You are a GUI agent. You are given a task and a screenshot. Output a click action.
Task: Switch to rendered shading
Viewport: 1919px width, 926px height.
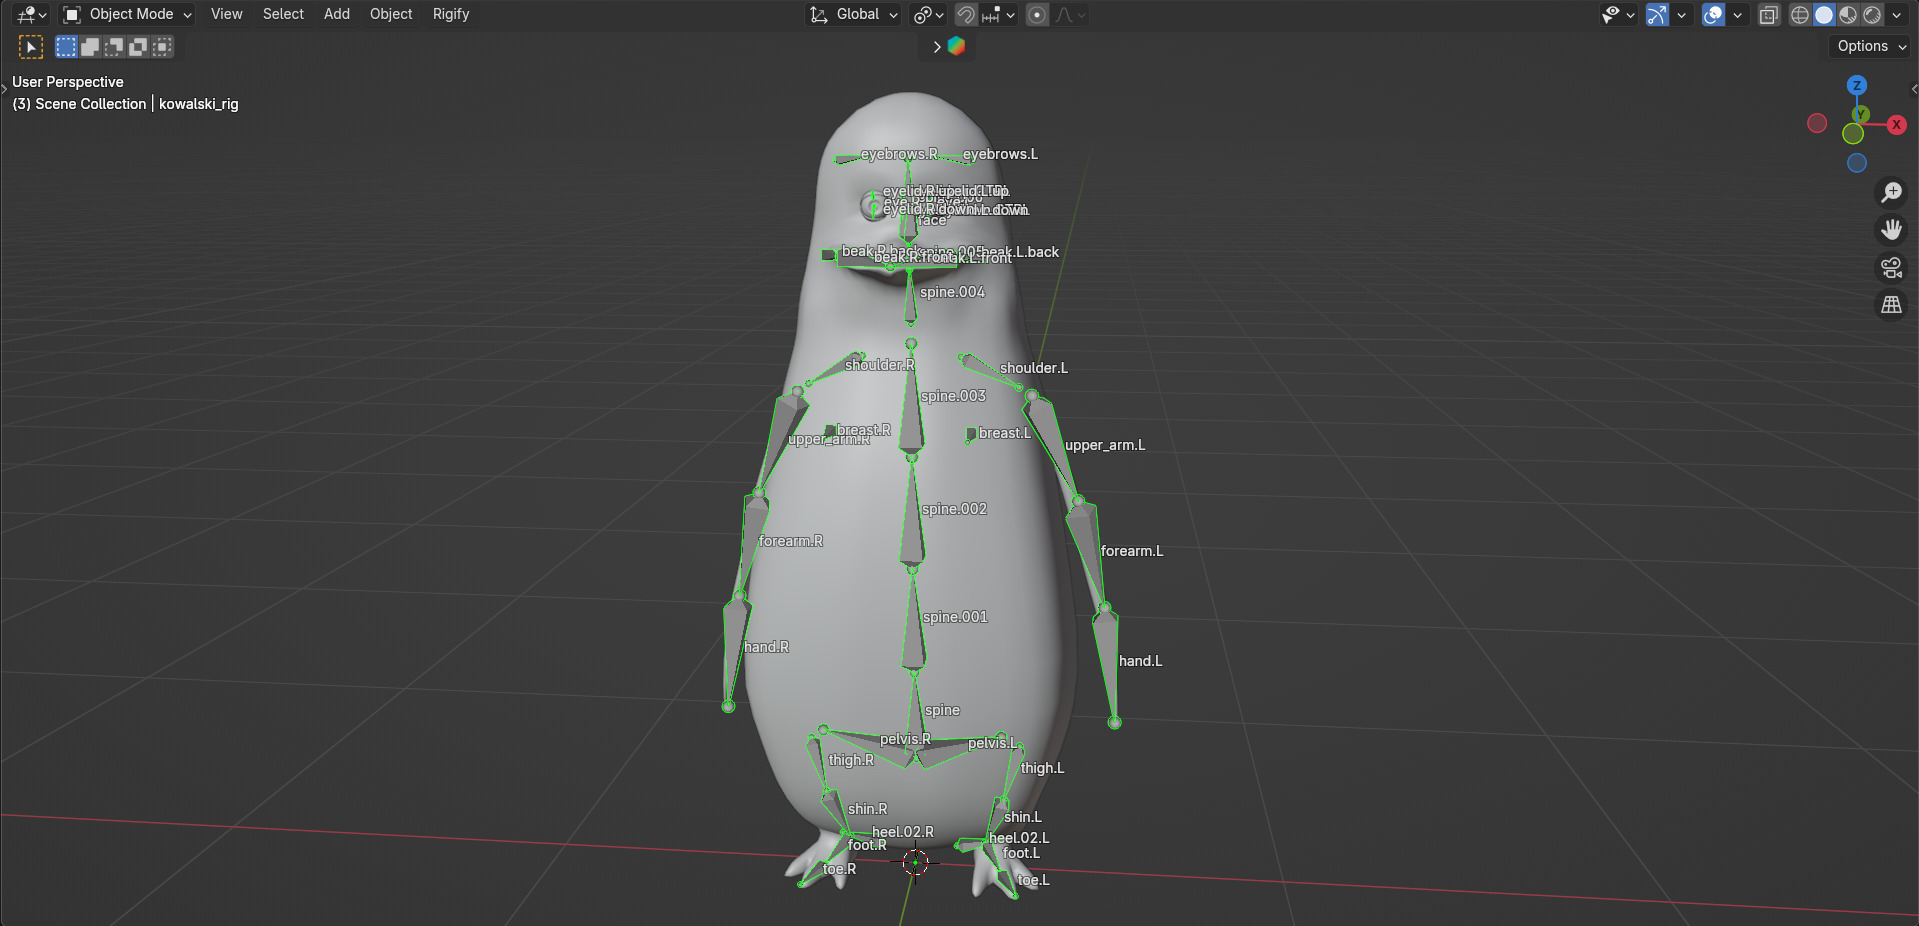point(1872,14)
